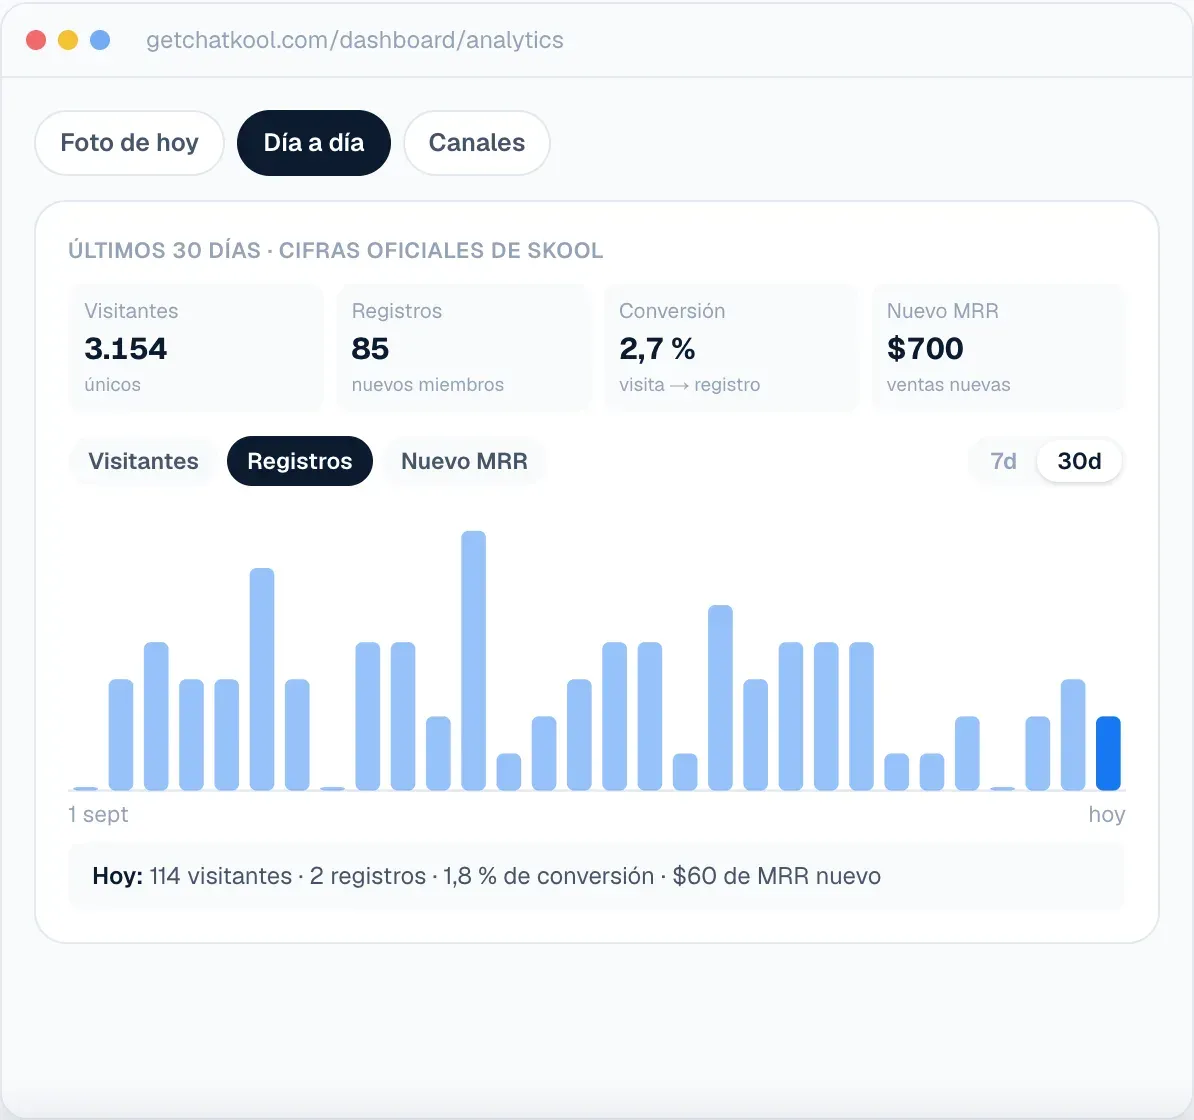Viewport: 1194px width, 1120px height.
Task: Click the blue window zoom button
Action: (100, 40)
